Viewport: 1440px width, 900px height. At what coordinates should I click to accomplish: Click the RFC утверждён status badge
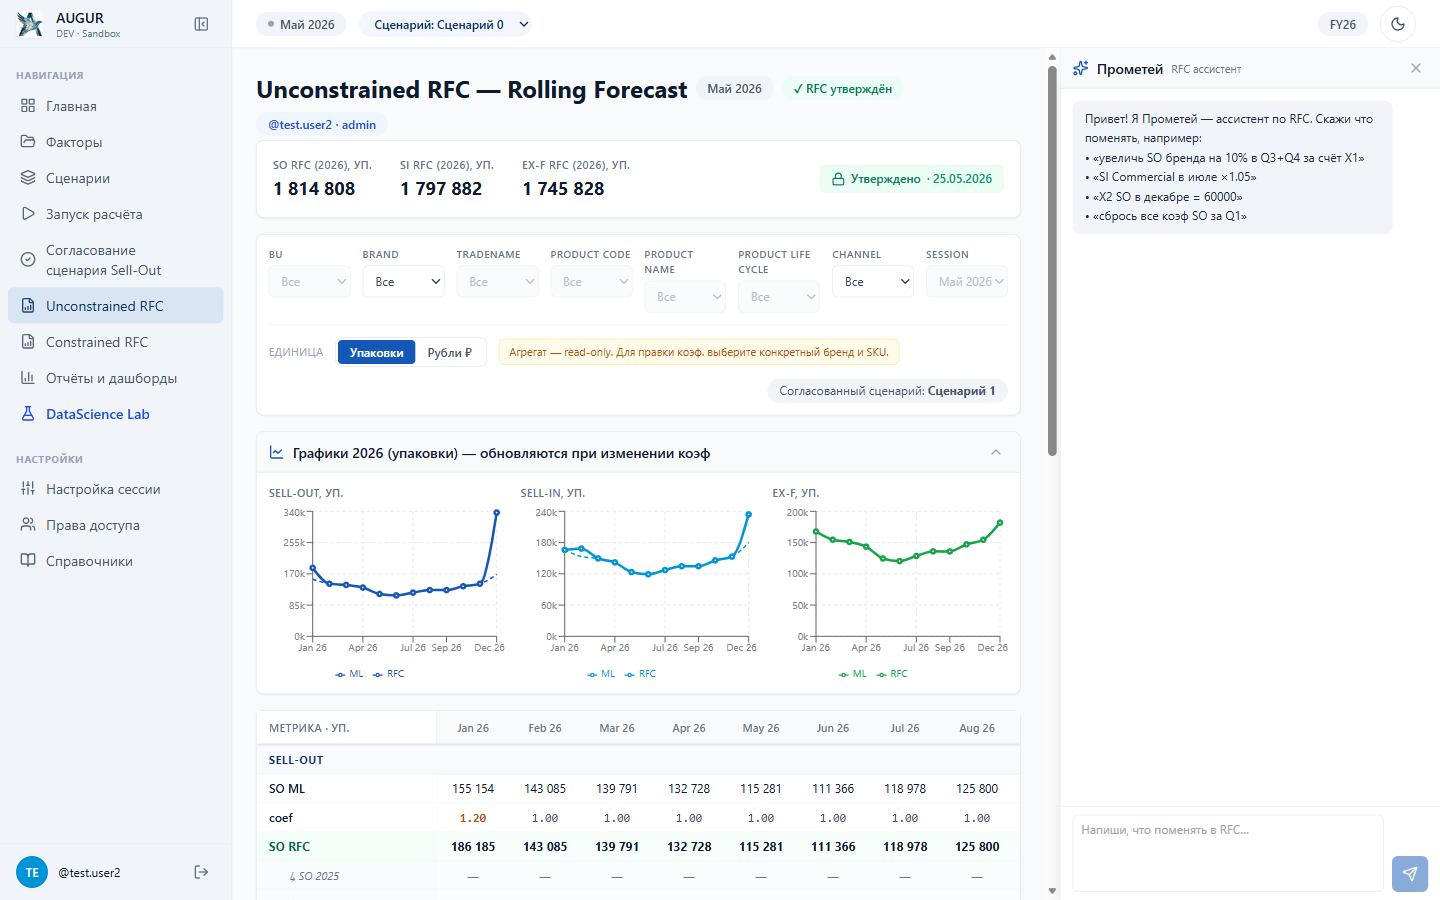tap(842, 89)
